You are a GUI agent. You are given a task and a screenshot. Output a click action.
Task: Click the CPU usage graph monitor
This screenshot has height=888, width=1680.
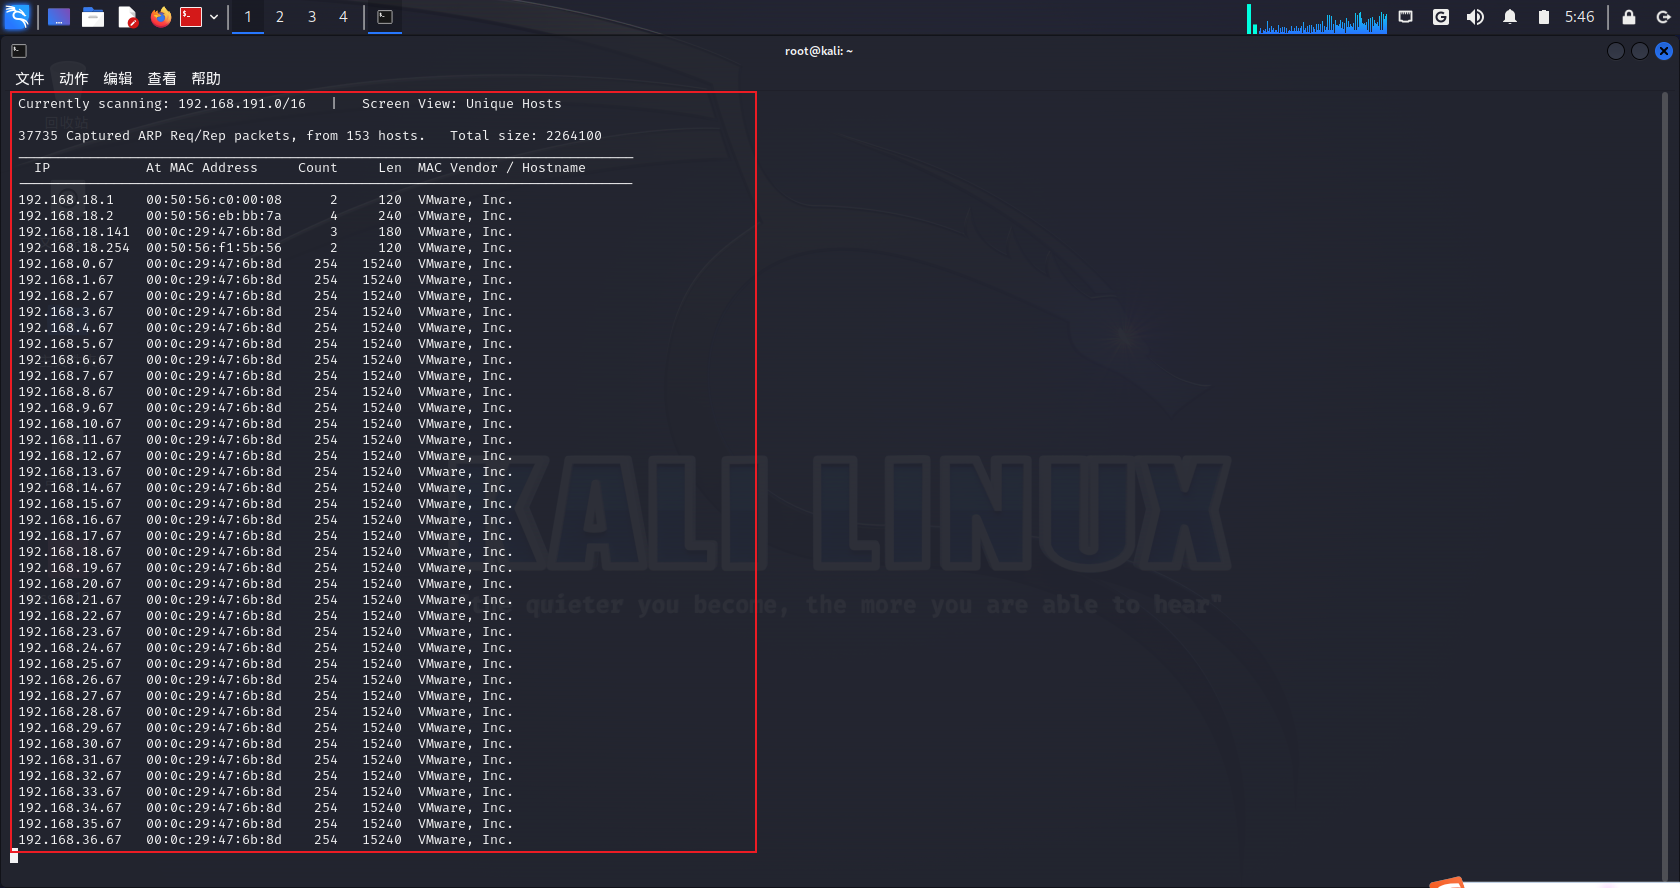1317,18
